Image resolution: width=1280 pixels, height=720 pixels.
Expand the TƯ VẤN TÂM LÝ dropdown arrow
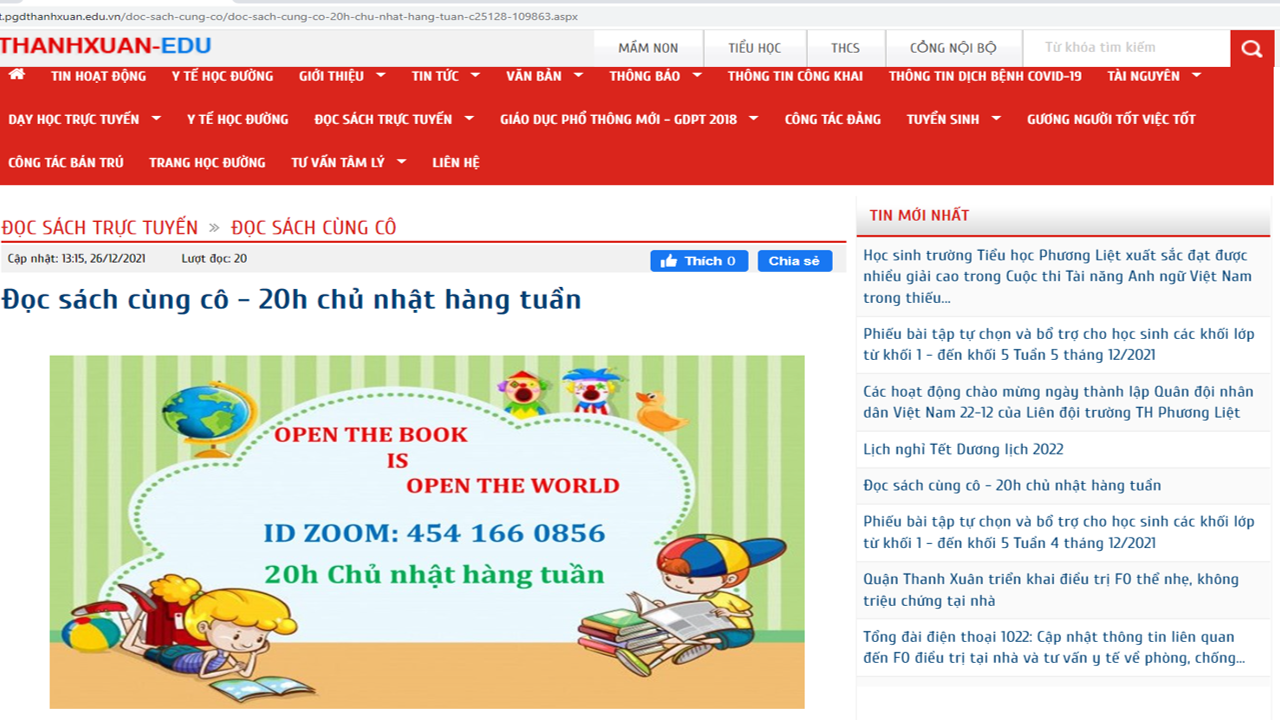pos(401,161)
